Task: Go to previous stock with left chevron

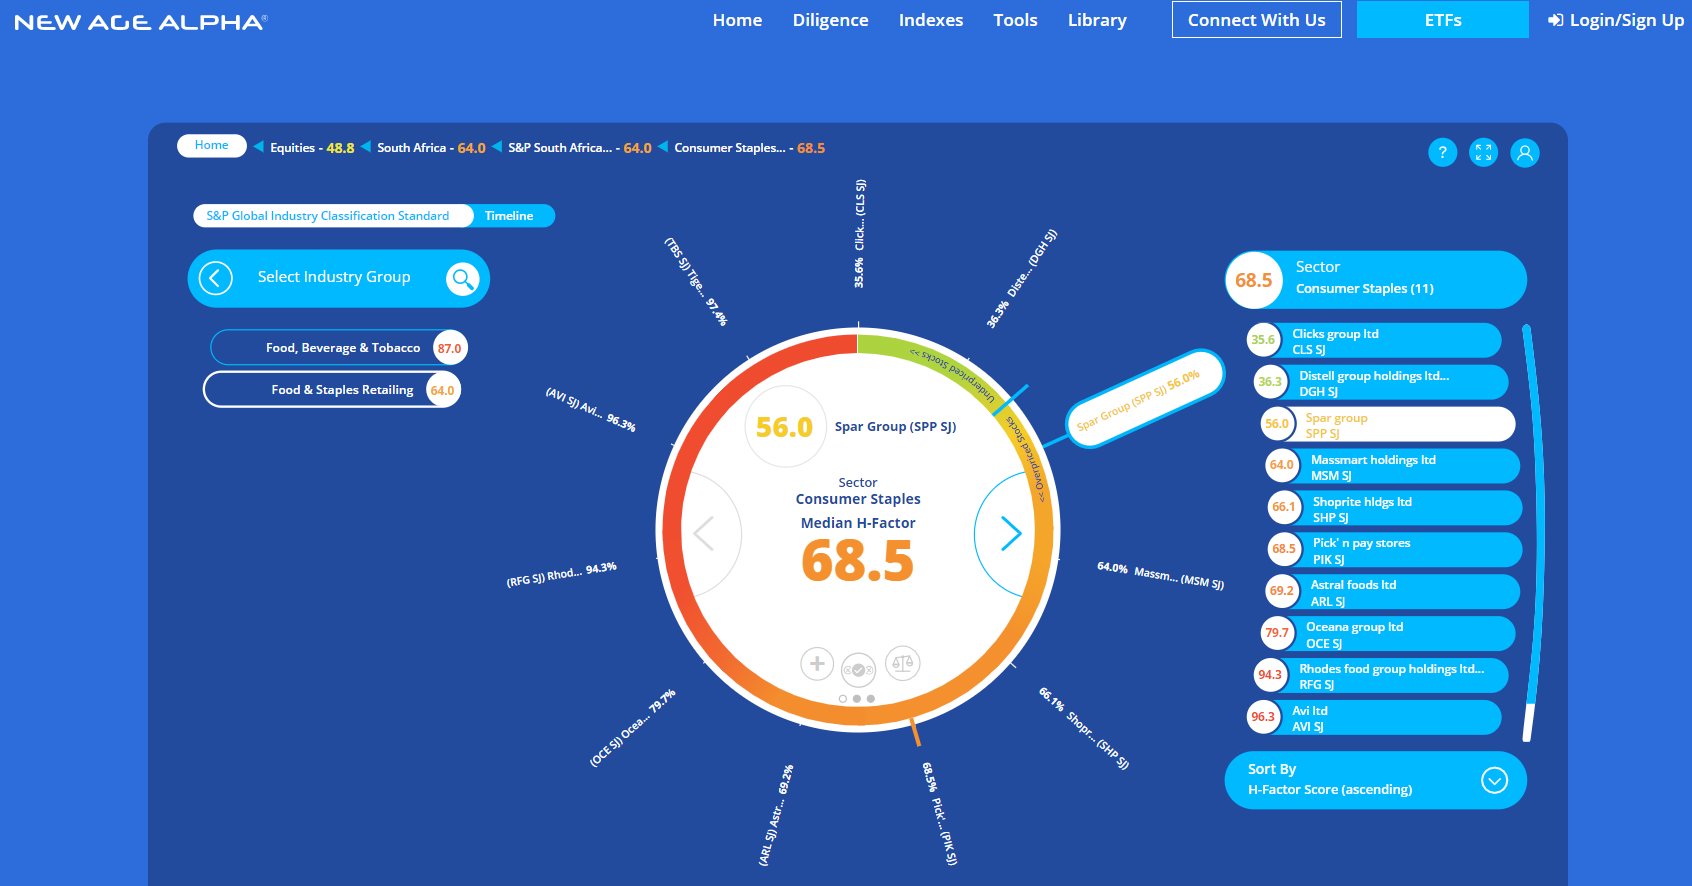Action: [704, 534]
